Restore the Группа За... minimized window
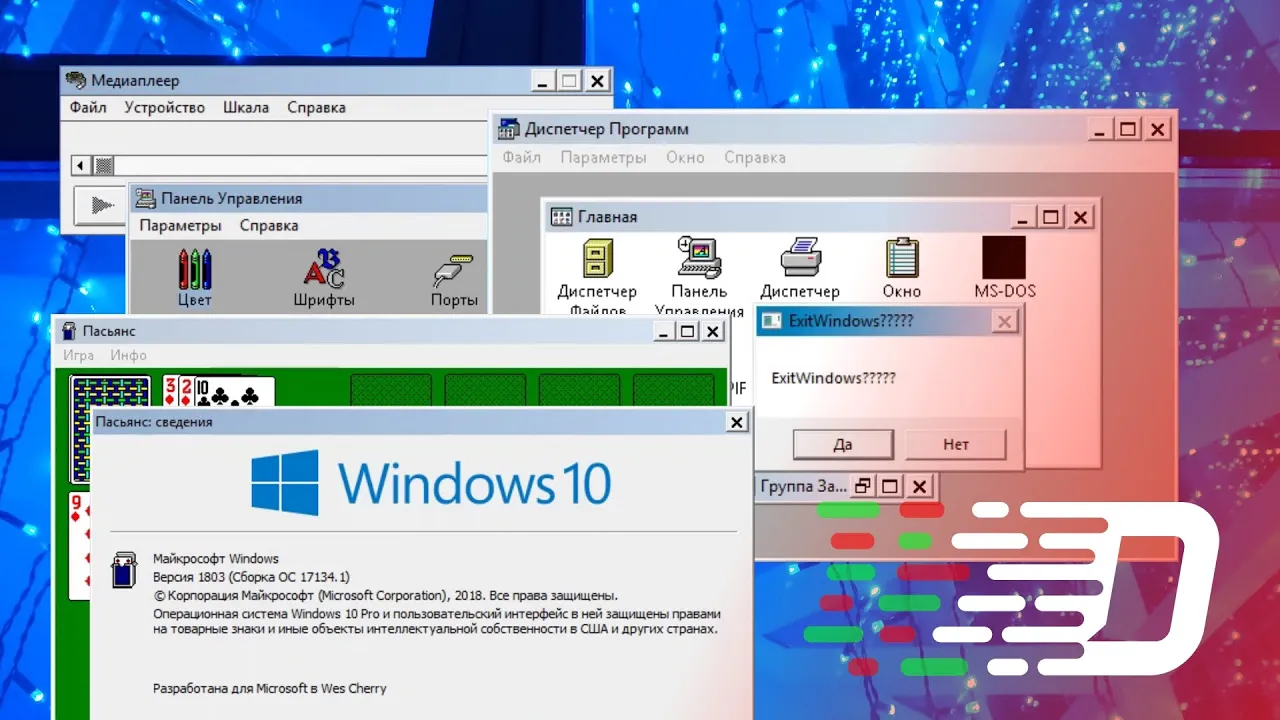Screen dimensions: 1280x720 click(x=862, y=487)
